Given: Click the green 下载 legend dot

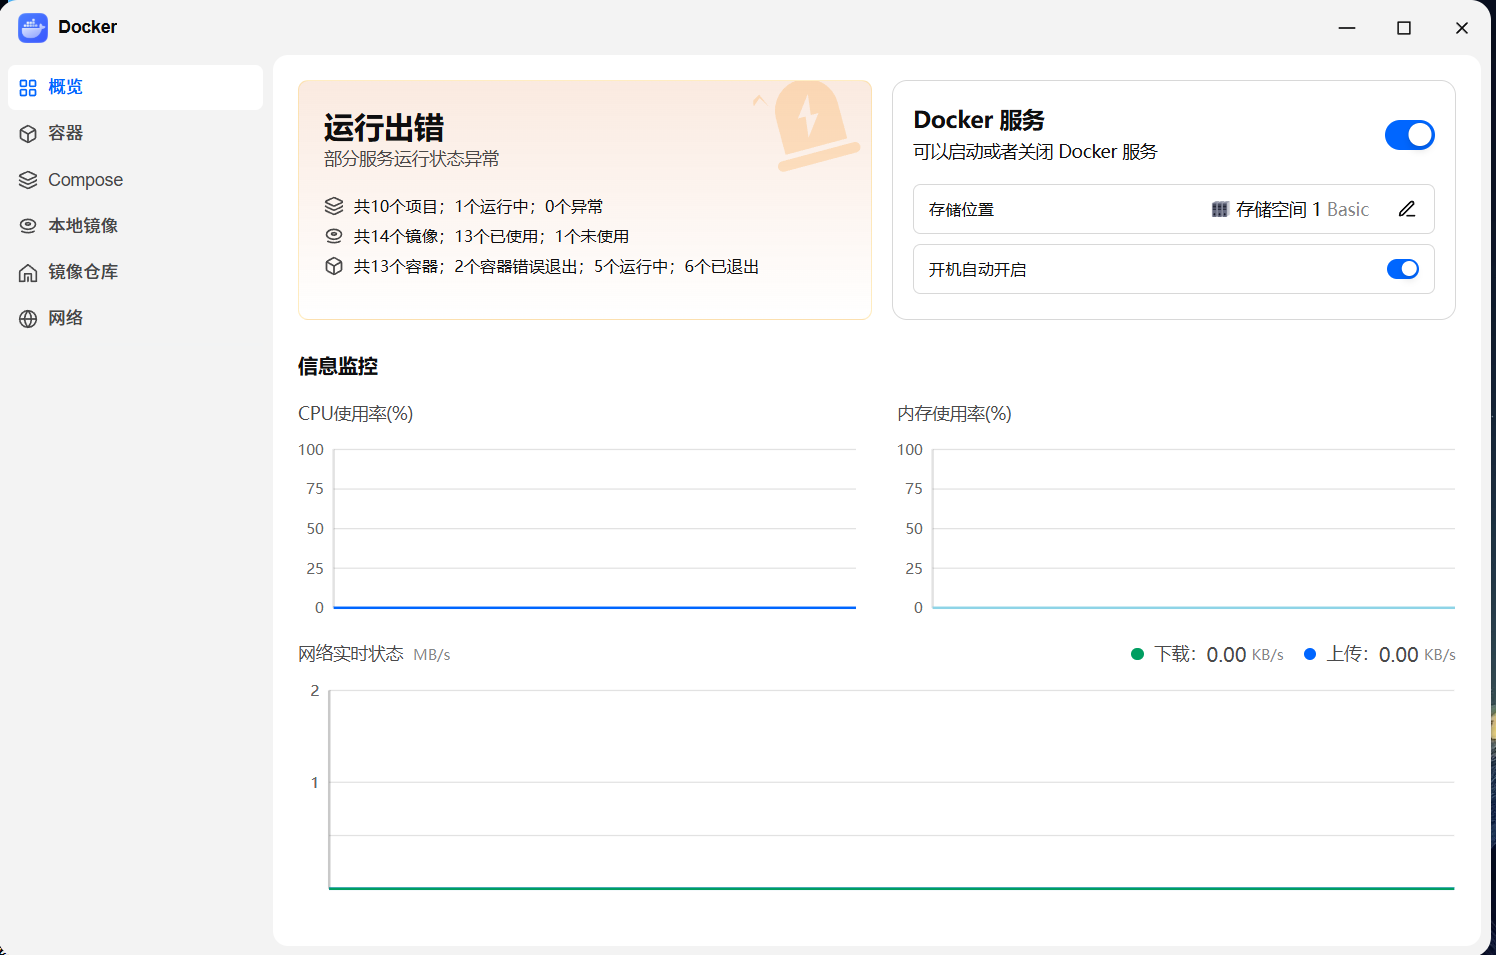Looking at the screenshot, I should [1137, 654].
